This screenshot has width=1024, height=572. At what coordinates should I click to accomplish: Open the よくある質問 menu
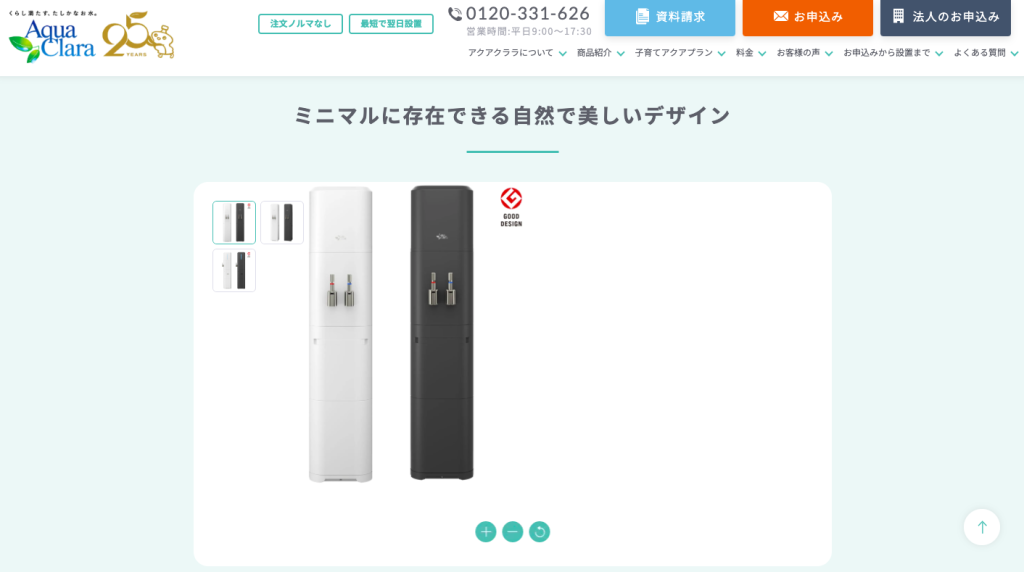[985, 53]
